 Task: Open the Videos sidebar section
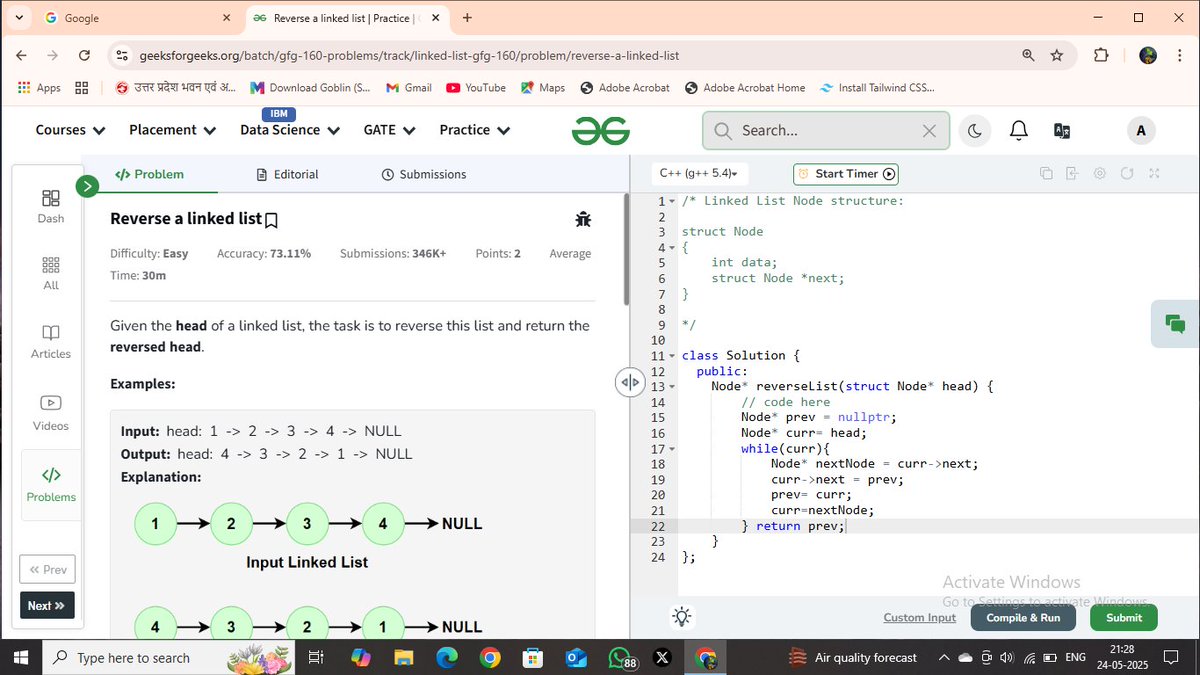pyautogui.click(x=50, y=413)
